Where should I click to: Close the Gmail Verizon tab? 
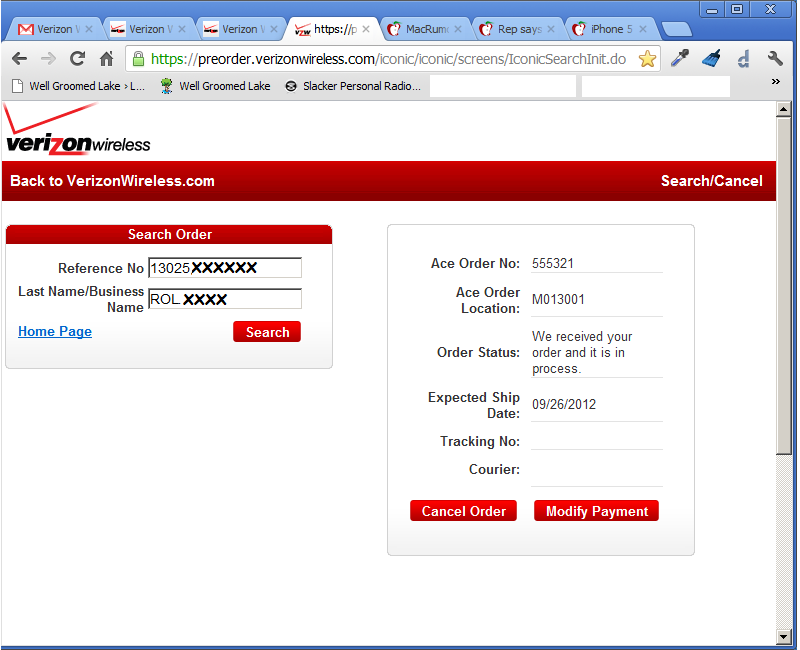pyautogui.click(x=89, y=29)
